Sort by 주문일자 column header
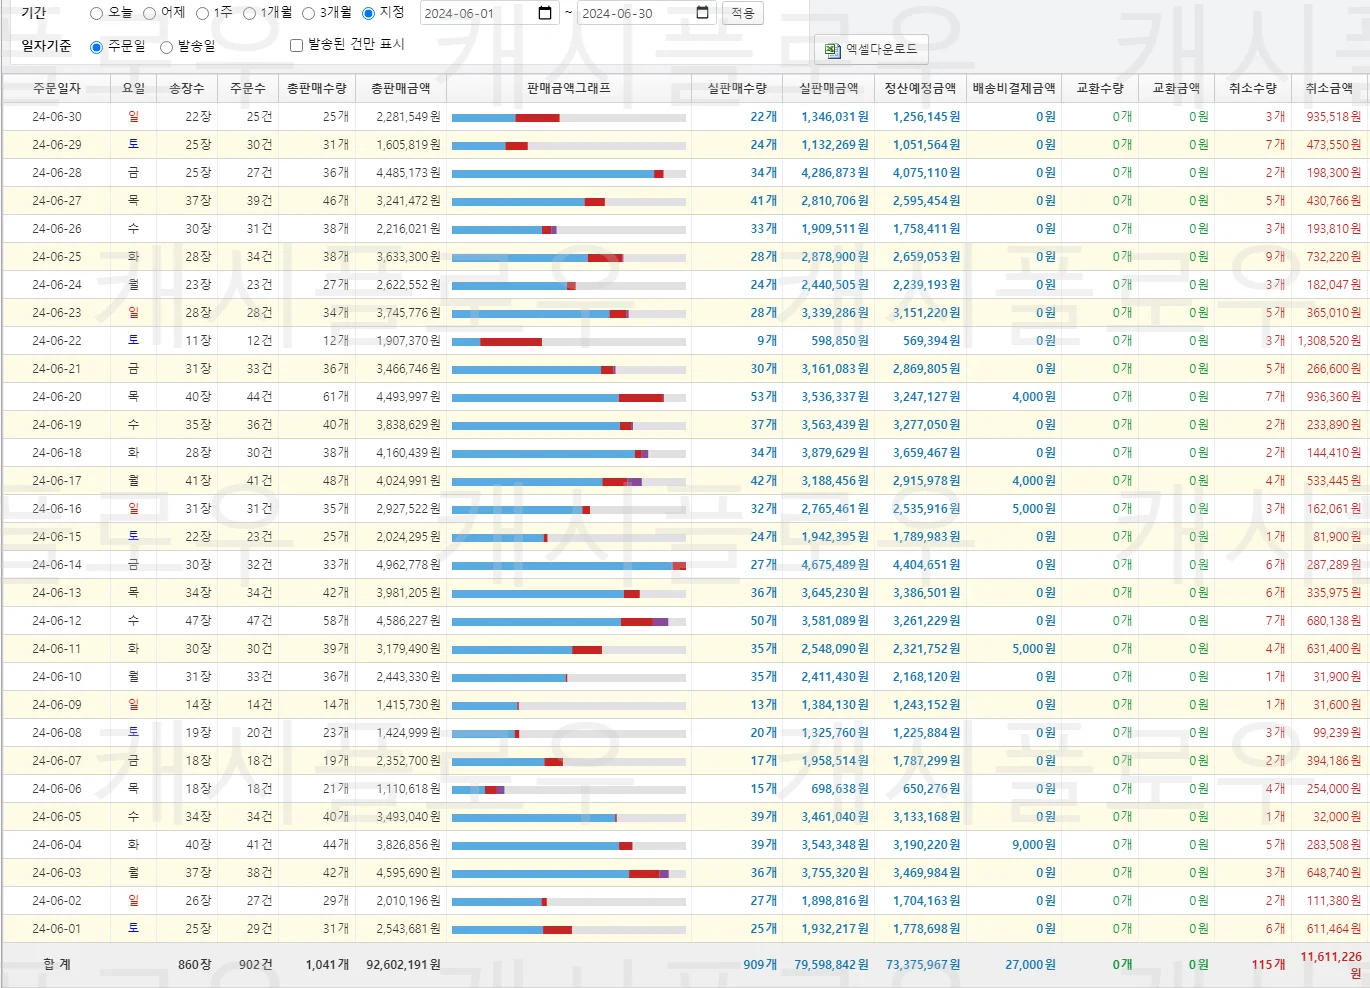This screenshot has height=988, width=1370. [x=57, y=88]
